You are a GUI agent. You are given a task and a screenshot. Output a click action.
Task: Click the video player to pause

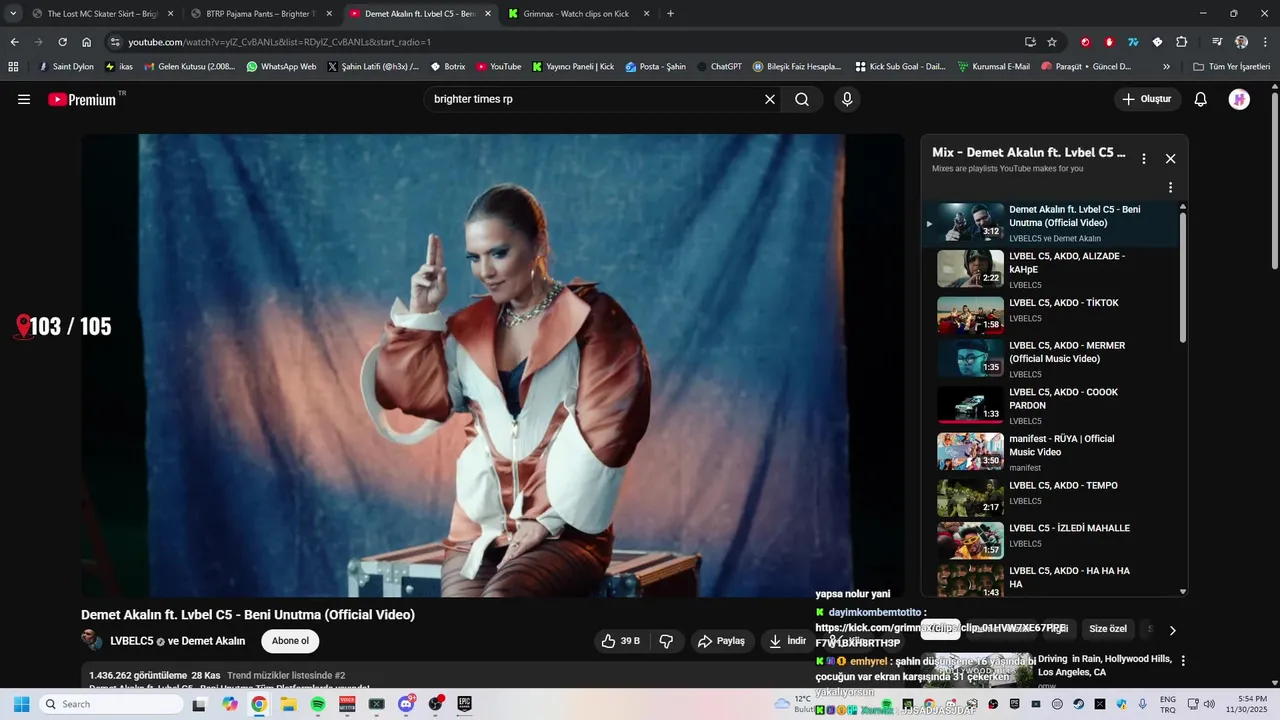(x=492, y=365)
